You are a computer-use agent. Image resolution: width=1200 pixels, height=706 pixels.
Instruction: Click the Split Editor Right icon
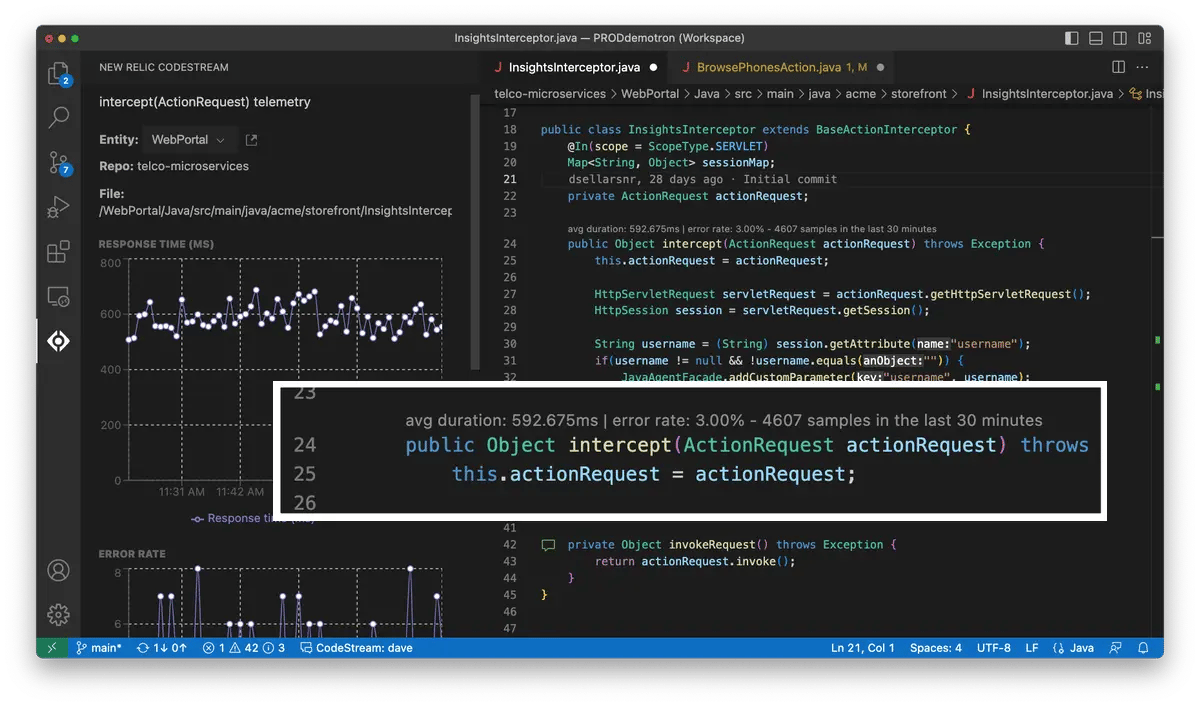1118,67
